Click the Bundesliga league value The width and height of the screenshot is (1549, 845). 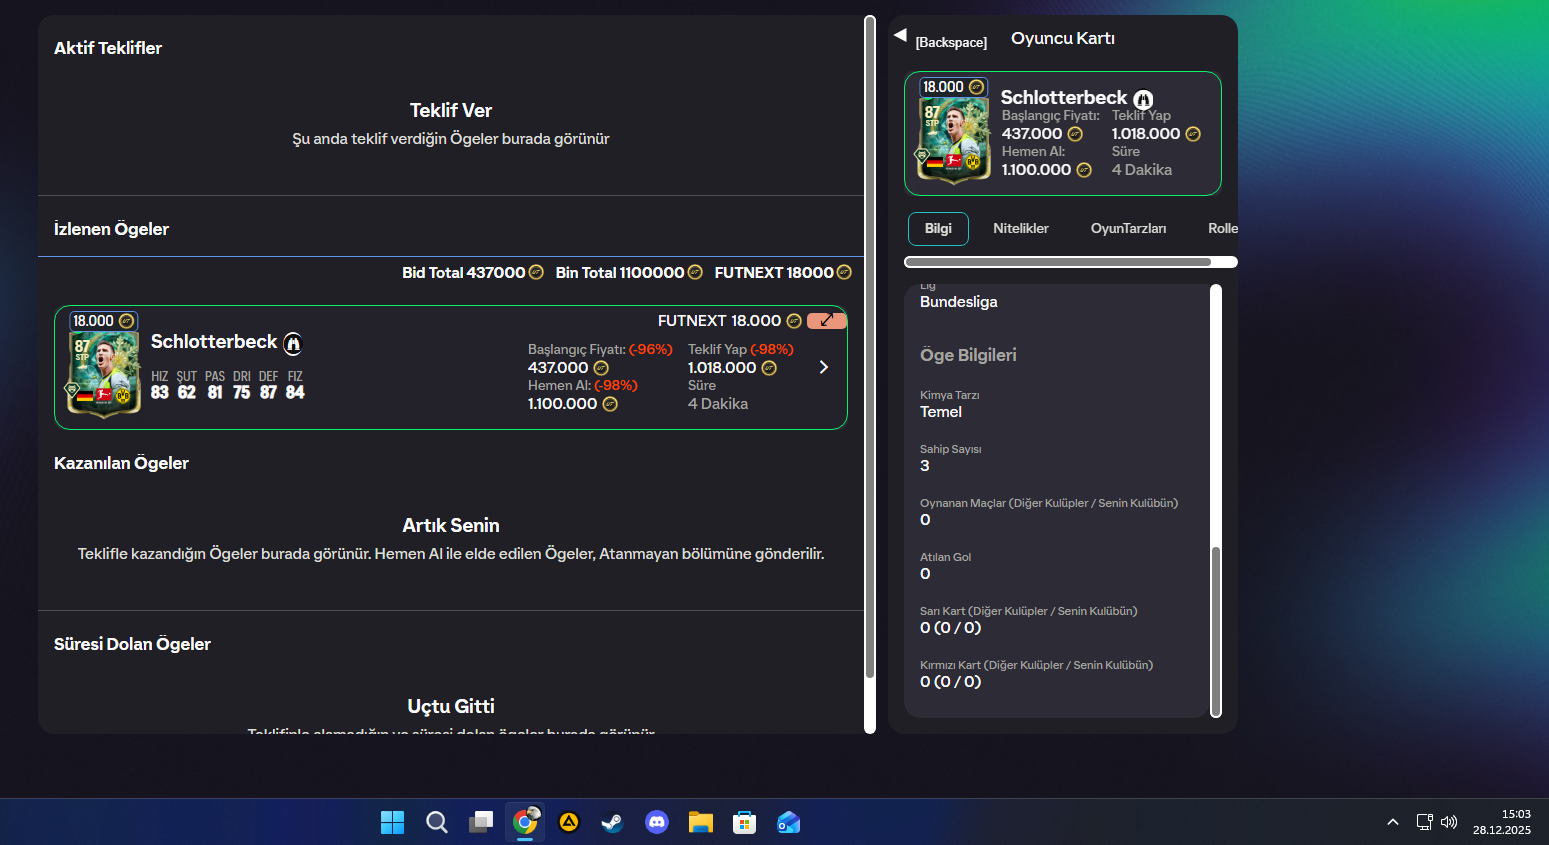pos(959,302)
